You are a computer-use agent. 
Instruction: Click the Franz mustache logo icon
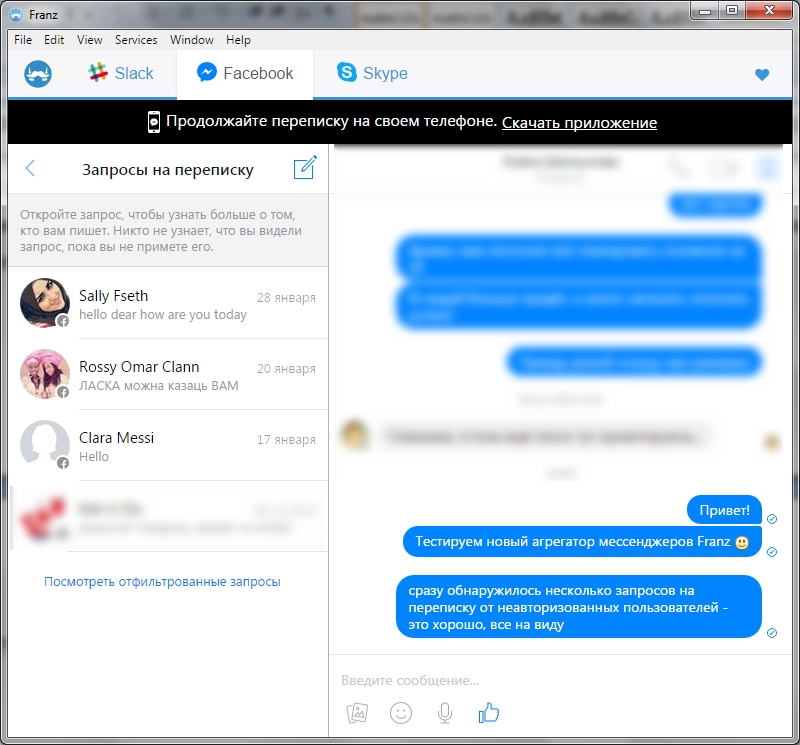point(38,73)
